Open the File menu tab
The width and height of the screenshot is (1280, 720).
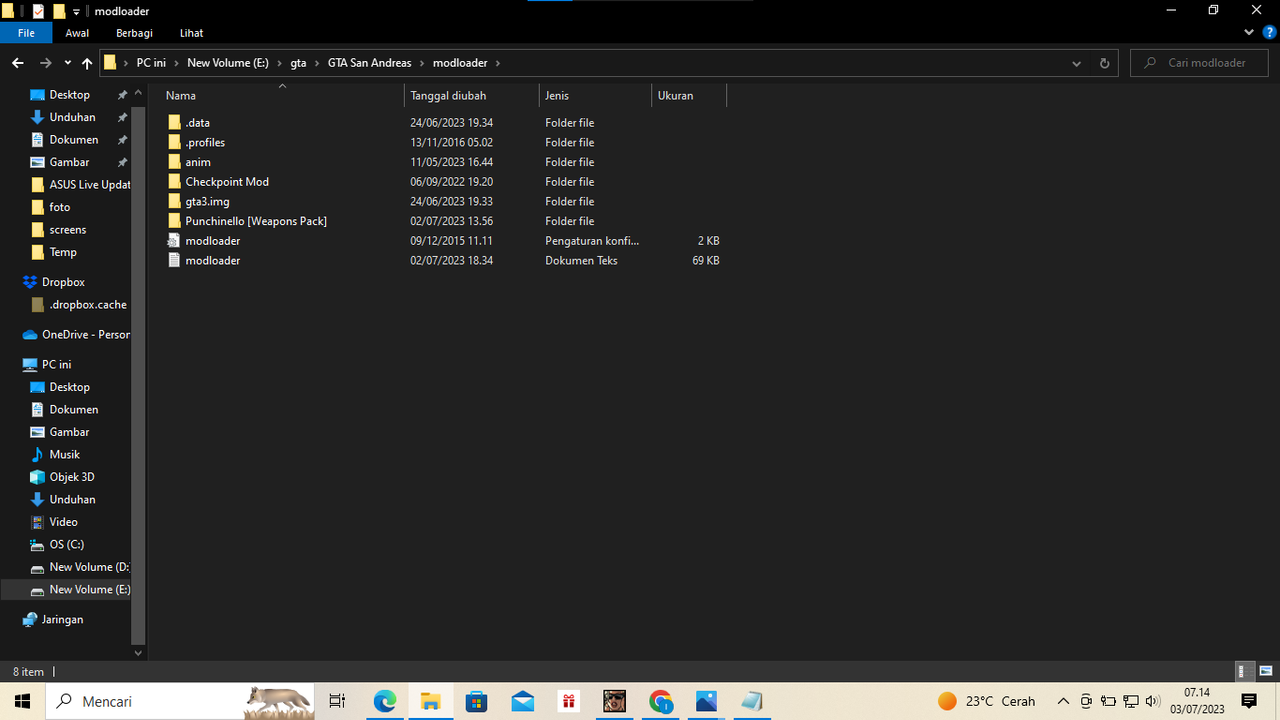point(26,33)
